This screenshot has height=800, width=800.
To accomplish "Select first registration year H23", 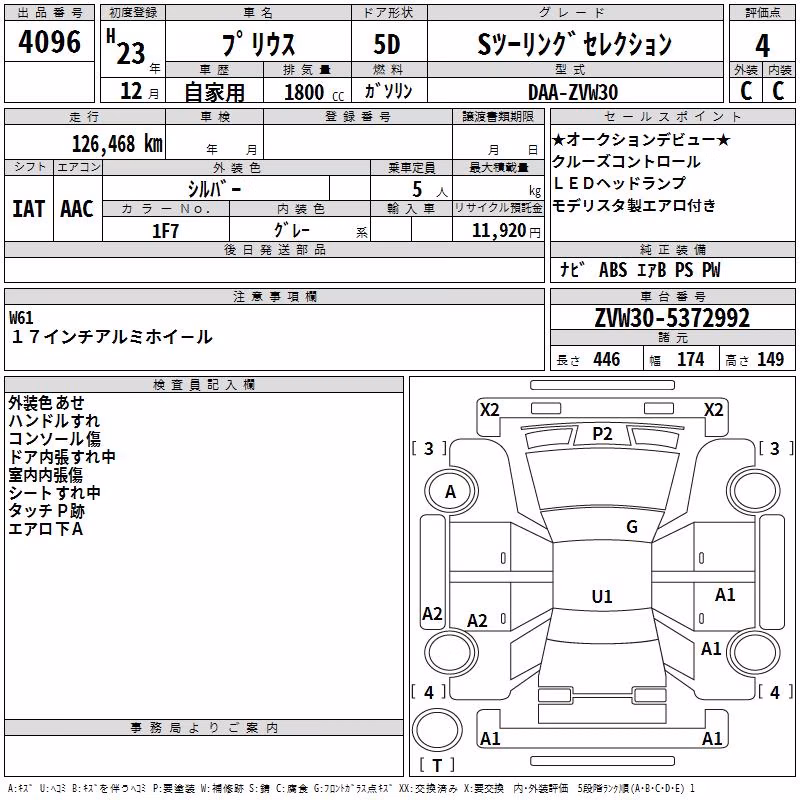I will [126, 47].
